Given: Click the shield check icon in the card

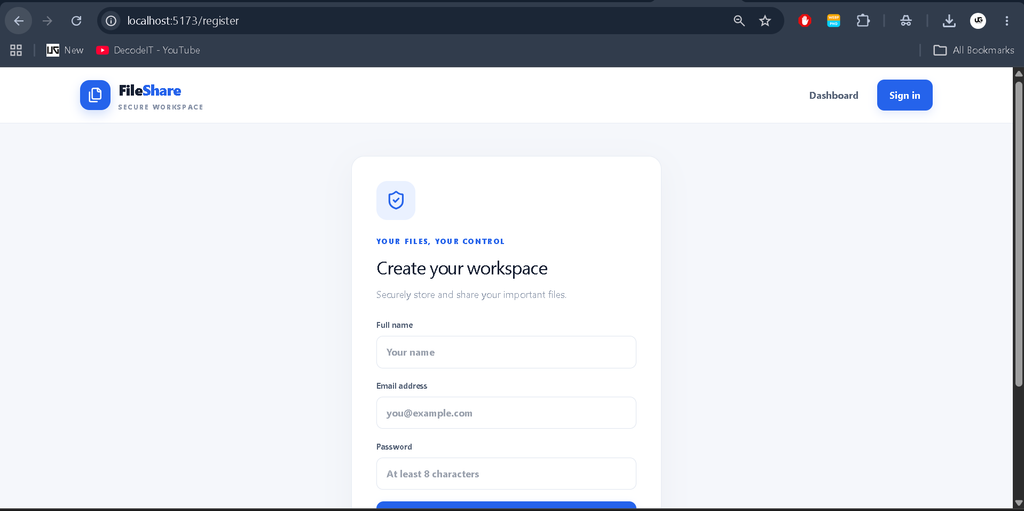Looking at the screenshot, I should point(396,200).
